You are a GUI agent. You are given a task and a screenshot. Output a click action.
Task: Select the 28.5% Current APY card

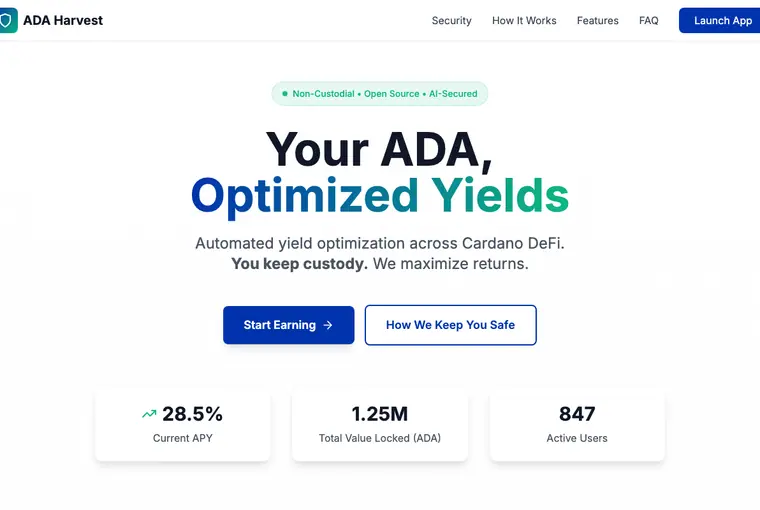click(x=183, y=425)
